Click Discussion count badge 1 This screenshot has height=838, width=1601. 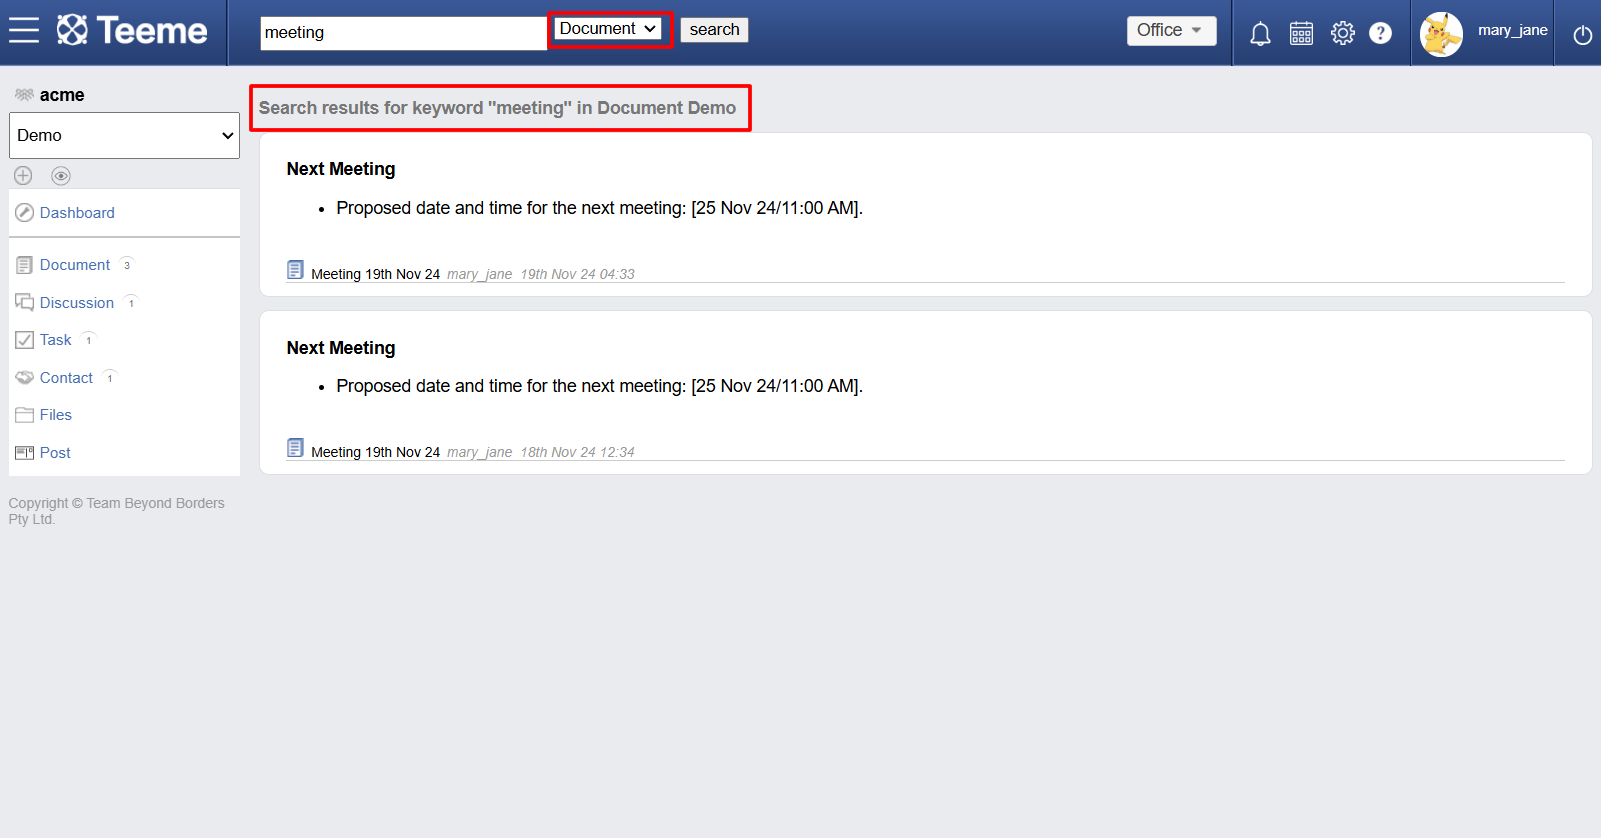pyautogui.click(x=131, y=303)
